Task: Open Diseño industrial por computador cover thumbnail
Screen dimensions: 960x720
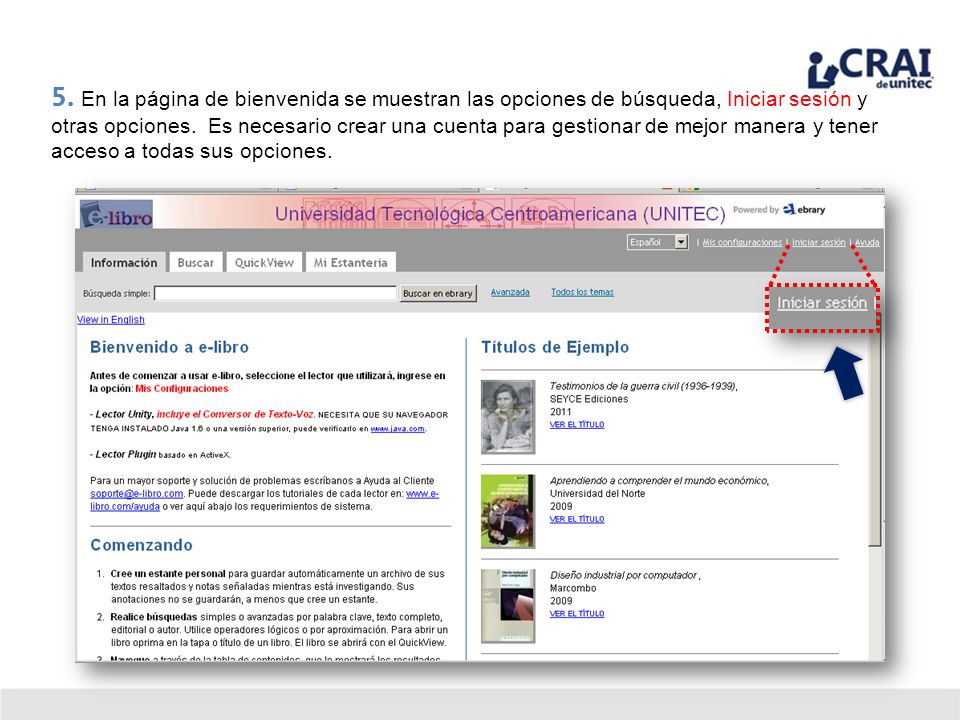Action: pyautogui.click(x=508, y=606)
